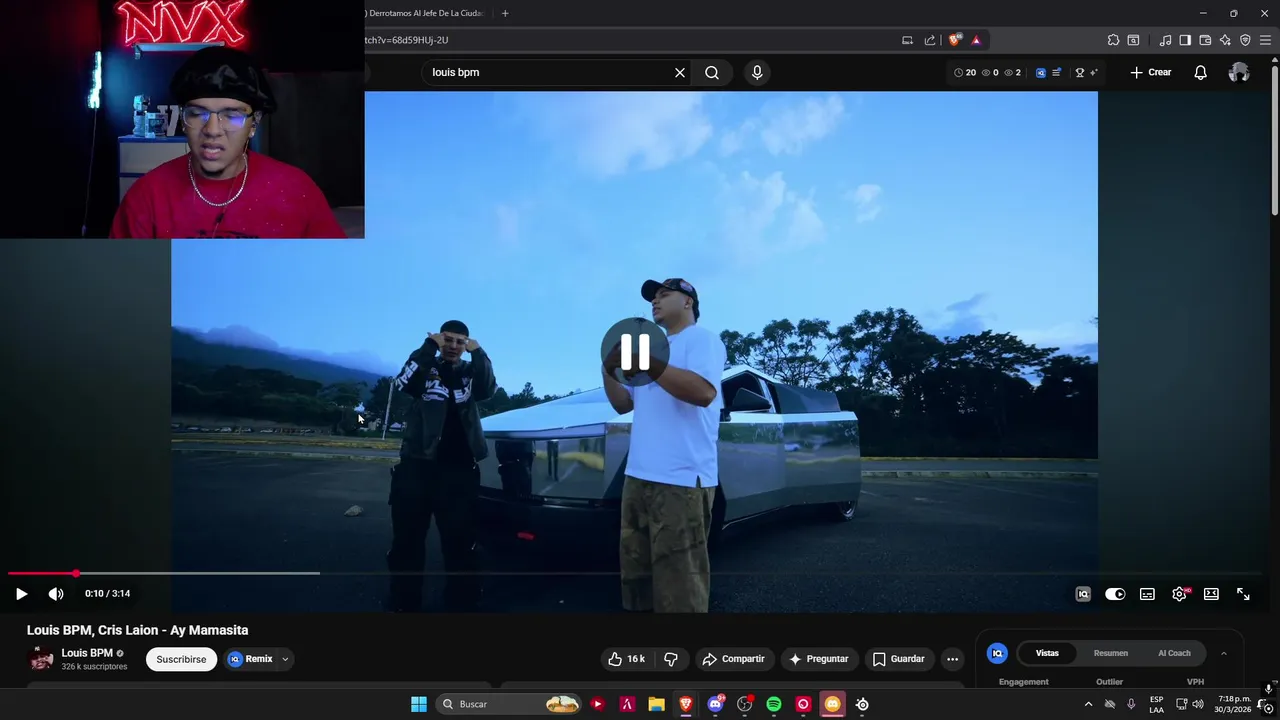Toggle the autoplay switch in player
Image resolution: width=1280 pixels, height=720 pixels.
1115,594
